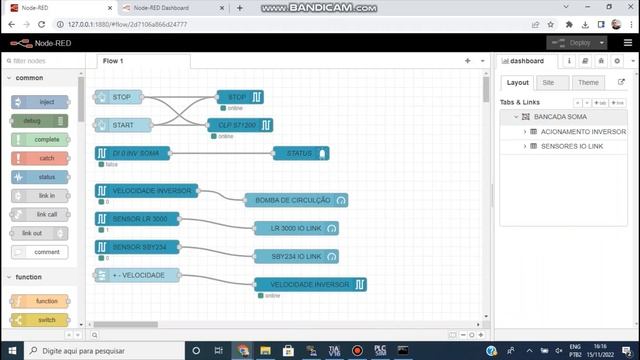Select the Flow 1 workspace tab
Viewport: 640px width, 360px height.
tap(144, 61)
